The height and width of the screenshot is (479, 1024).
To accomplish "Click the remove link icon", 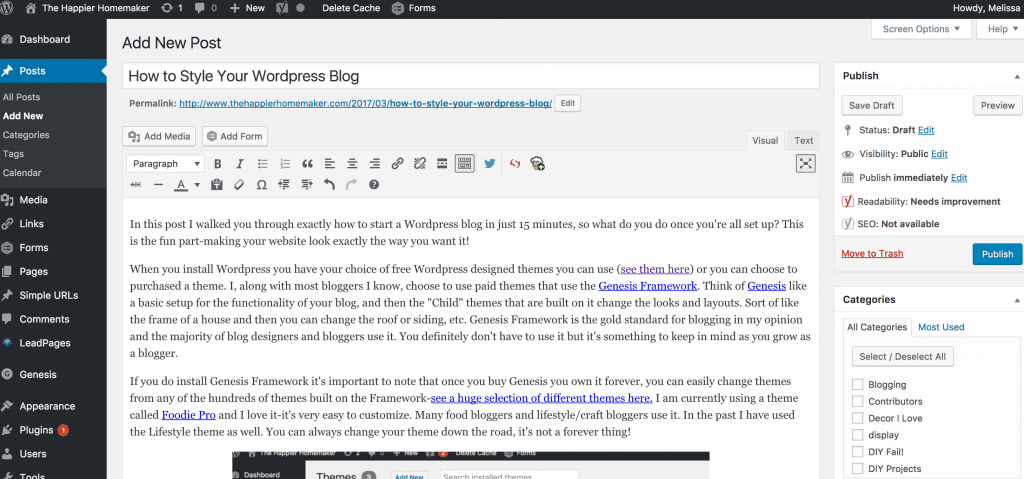I will pos(420,164).
